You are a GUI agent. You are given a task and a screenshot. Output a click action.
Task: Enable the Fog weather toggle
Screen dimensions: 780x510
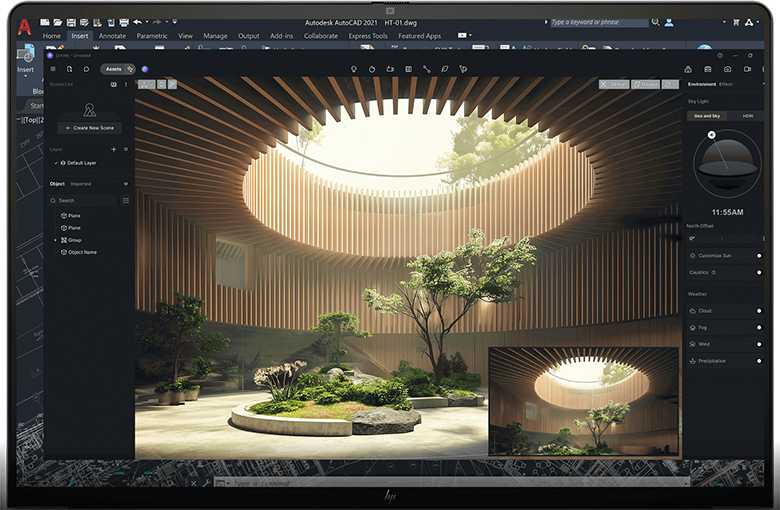pyautogui.click(x=758, y=328)
